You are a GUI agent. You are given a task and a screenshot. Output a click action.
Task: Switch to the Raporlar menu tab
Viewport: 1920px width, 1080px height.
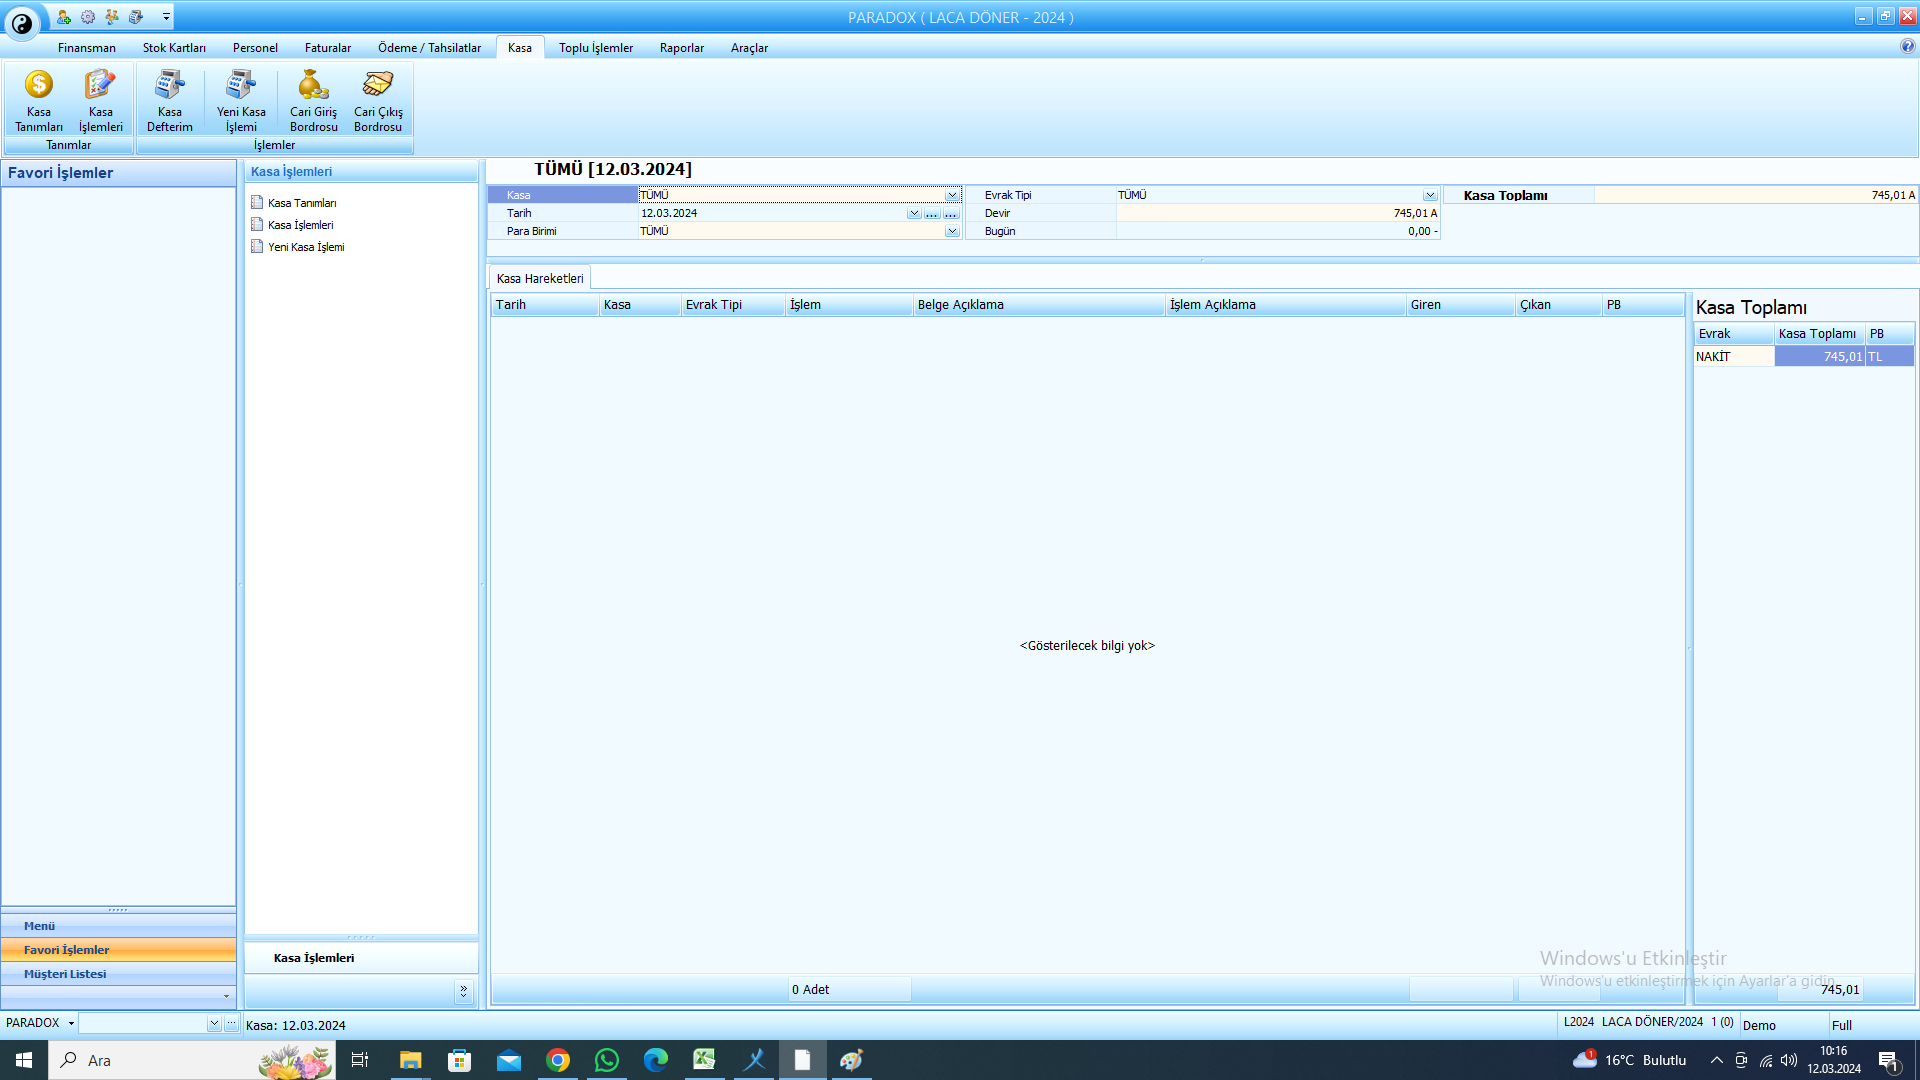(682, 48)
